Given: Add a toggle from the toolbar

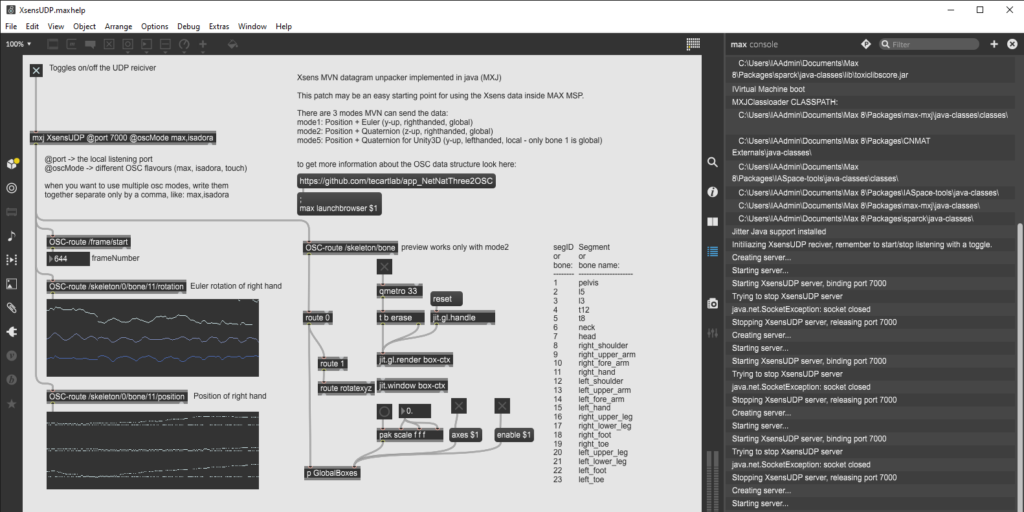Looking at the screenshot, I should click(109, 44).
